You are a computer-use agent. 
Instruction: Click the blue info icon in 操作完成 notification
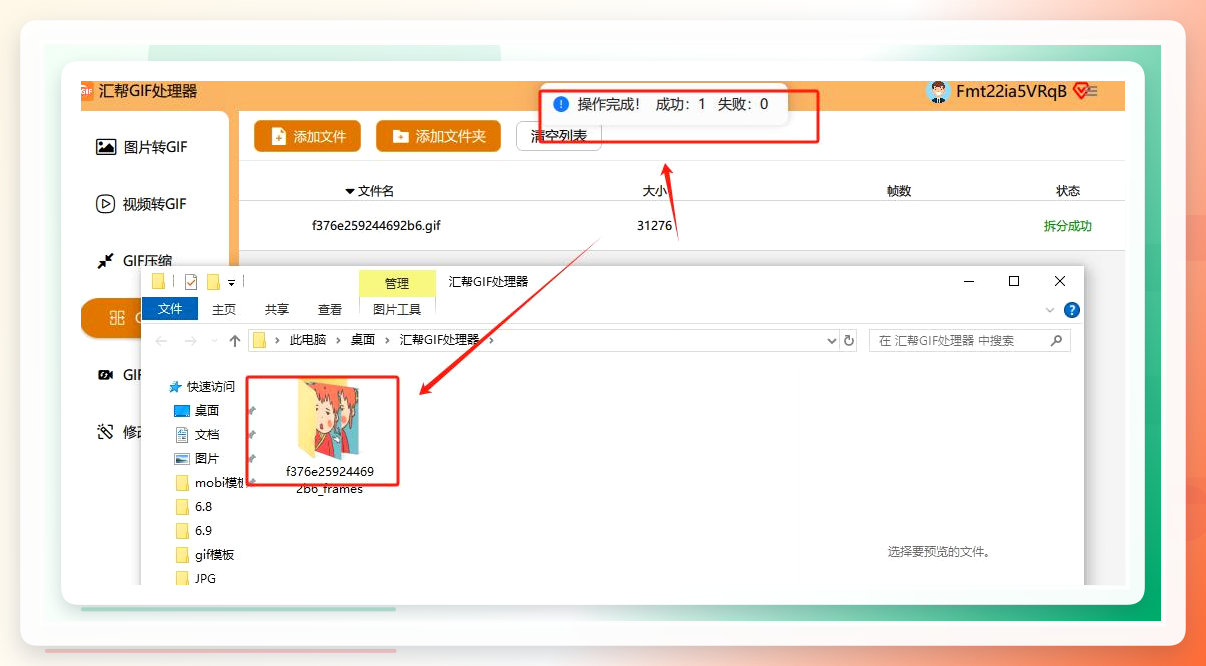(x=561, y=104)
